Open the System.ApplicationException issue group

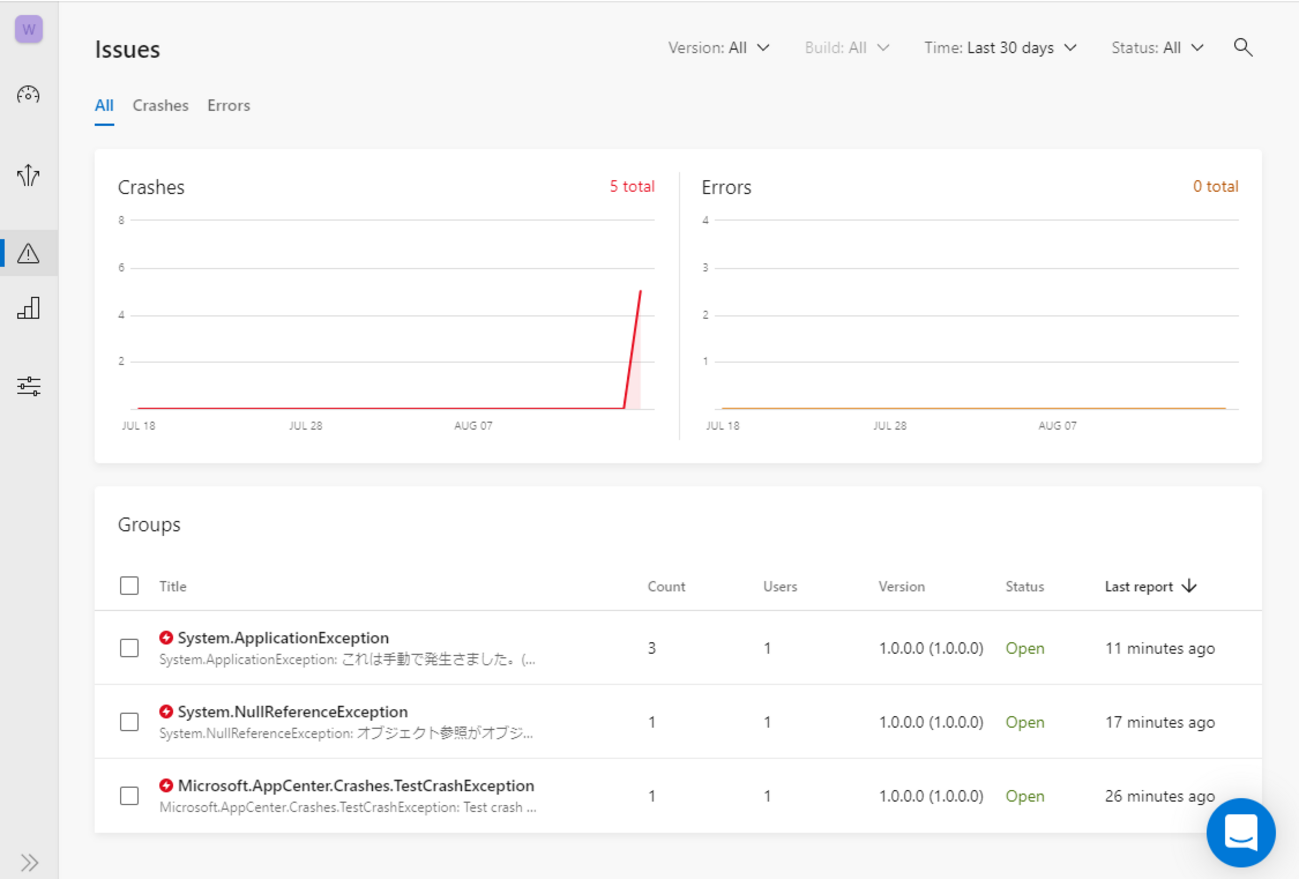click(283, 638)
